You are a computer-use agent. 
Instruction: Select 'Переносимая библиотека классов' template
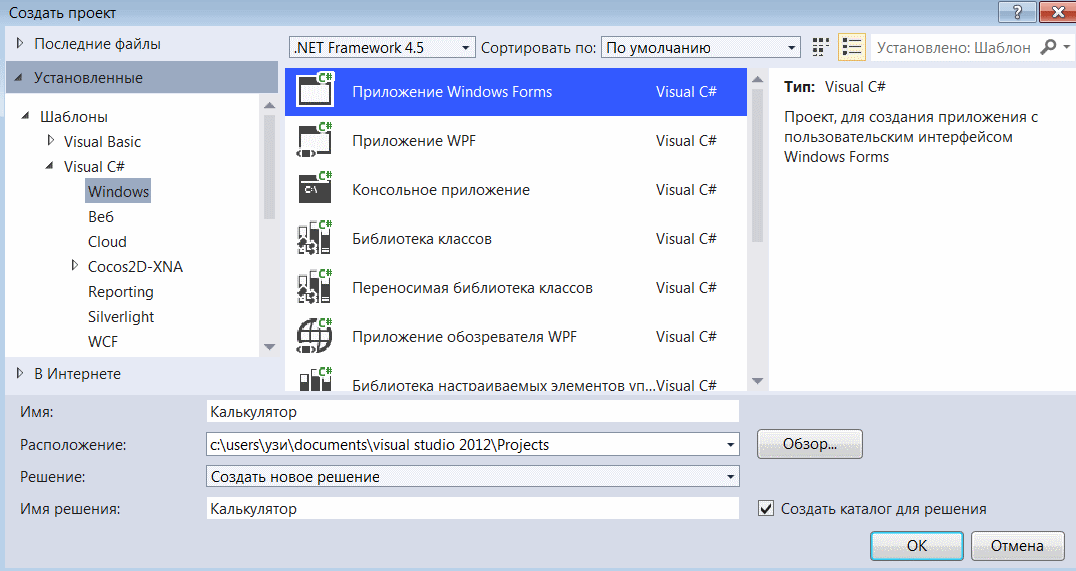tap(516, 288)
